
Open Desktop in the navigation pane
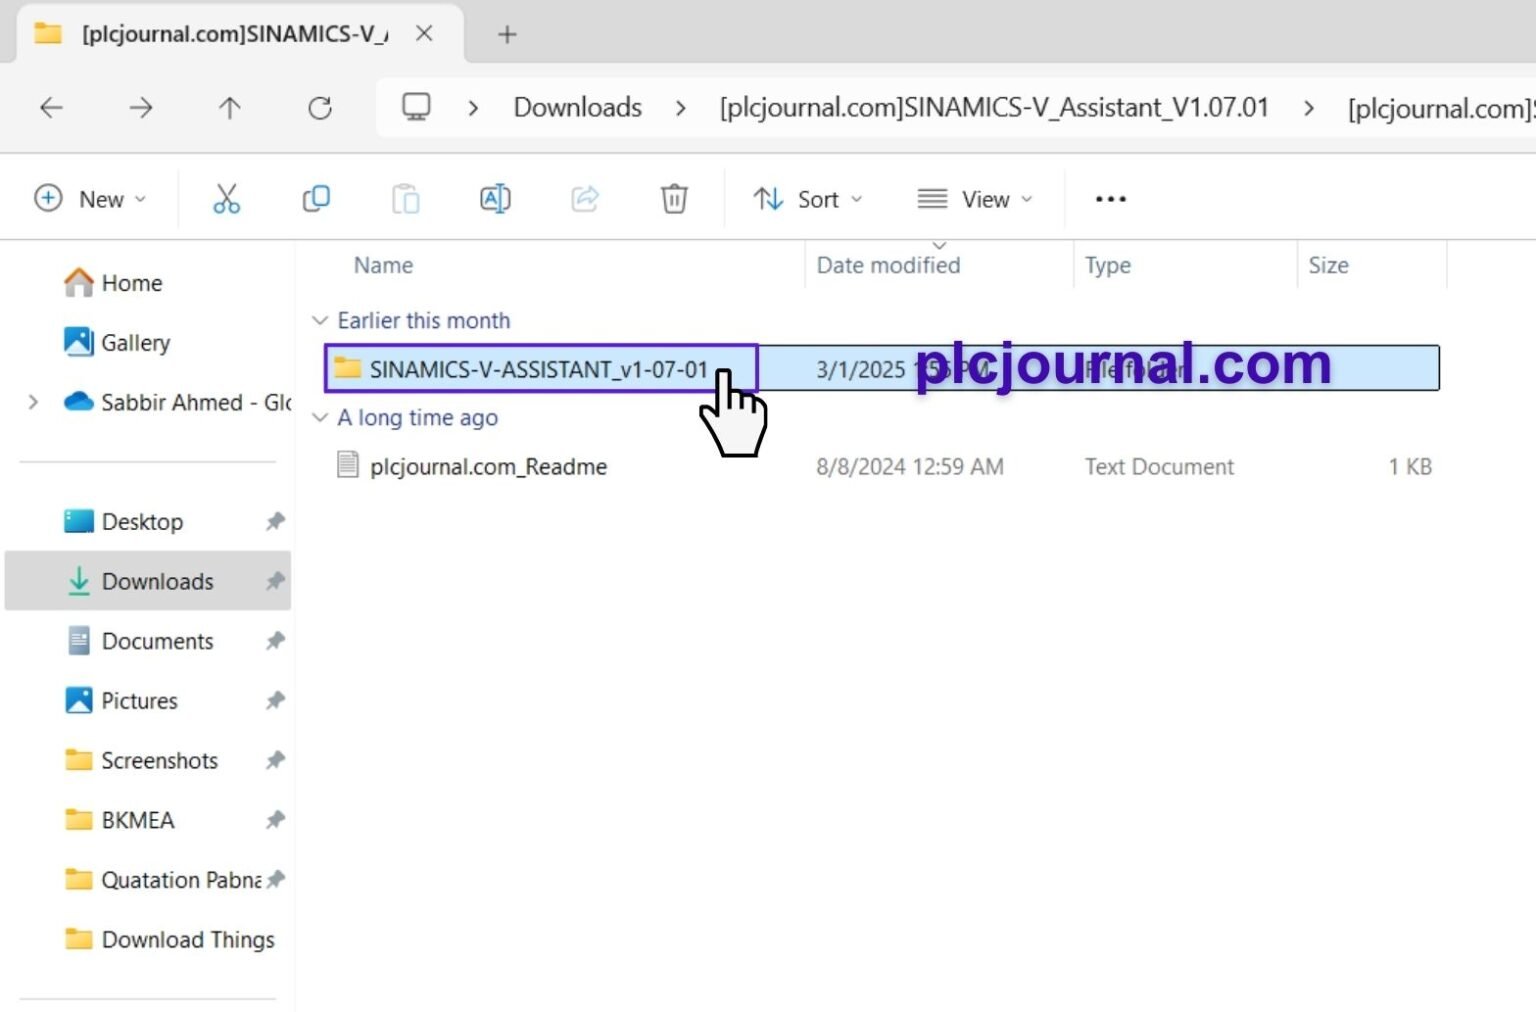(x=142, y=522)
